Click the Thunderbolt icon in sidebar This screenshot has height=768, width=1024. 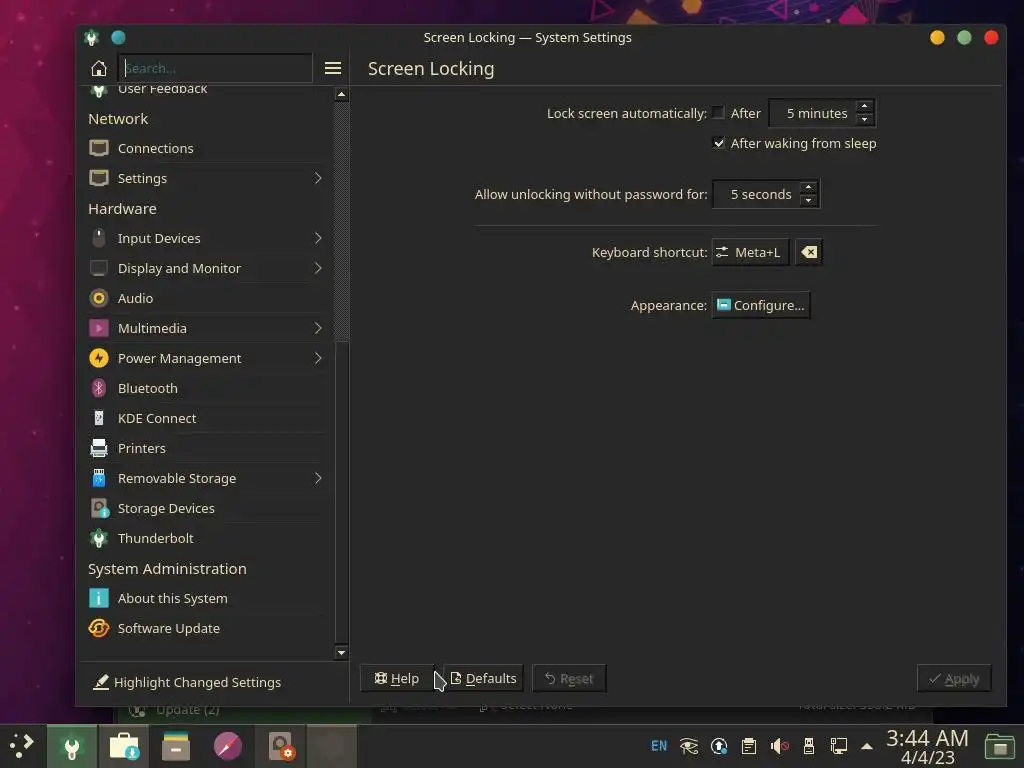click(99, 538)
